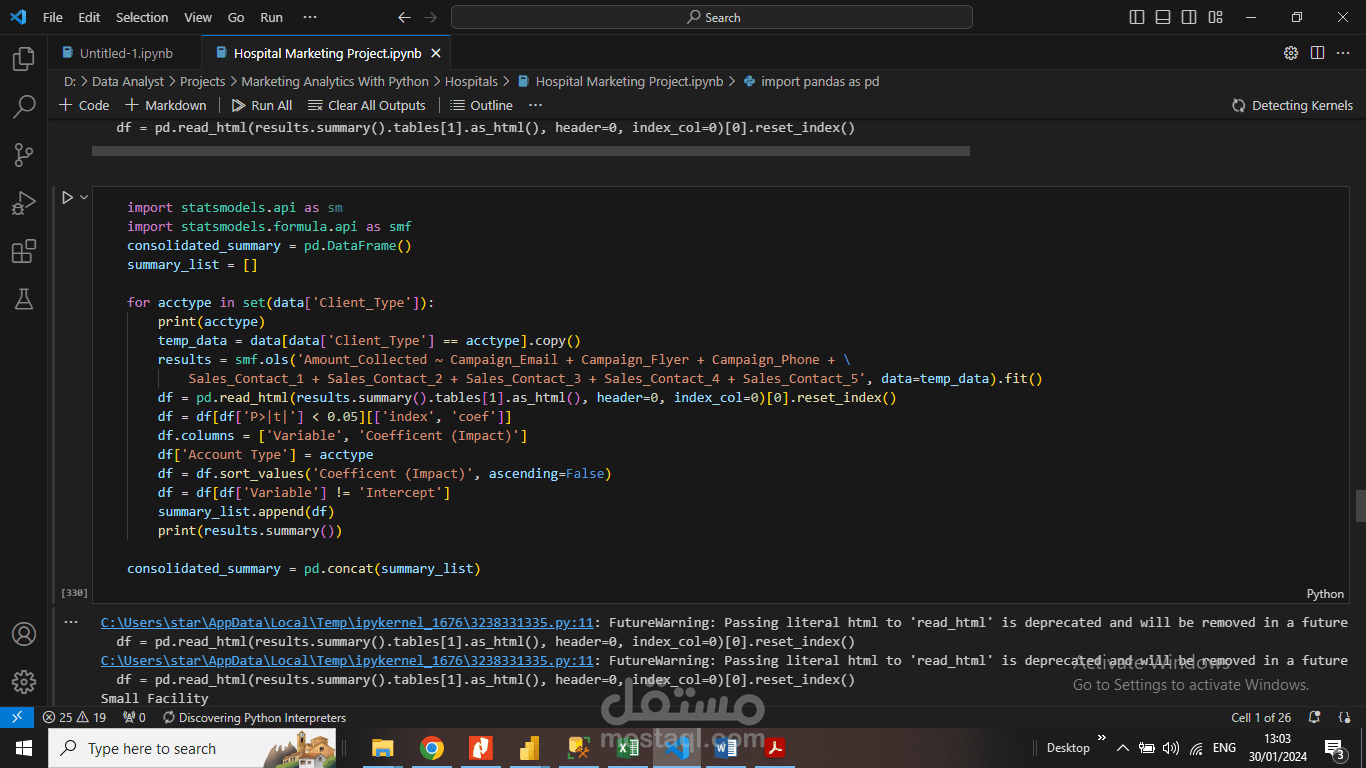This screenshot has width=1366, height=768.
Task: Click the horizontal scrollbar under the first cell
Action: click(531, 151)
